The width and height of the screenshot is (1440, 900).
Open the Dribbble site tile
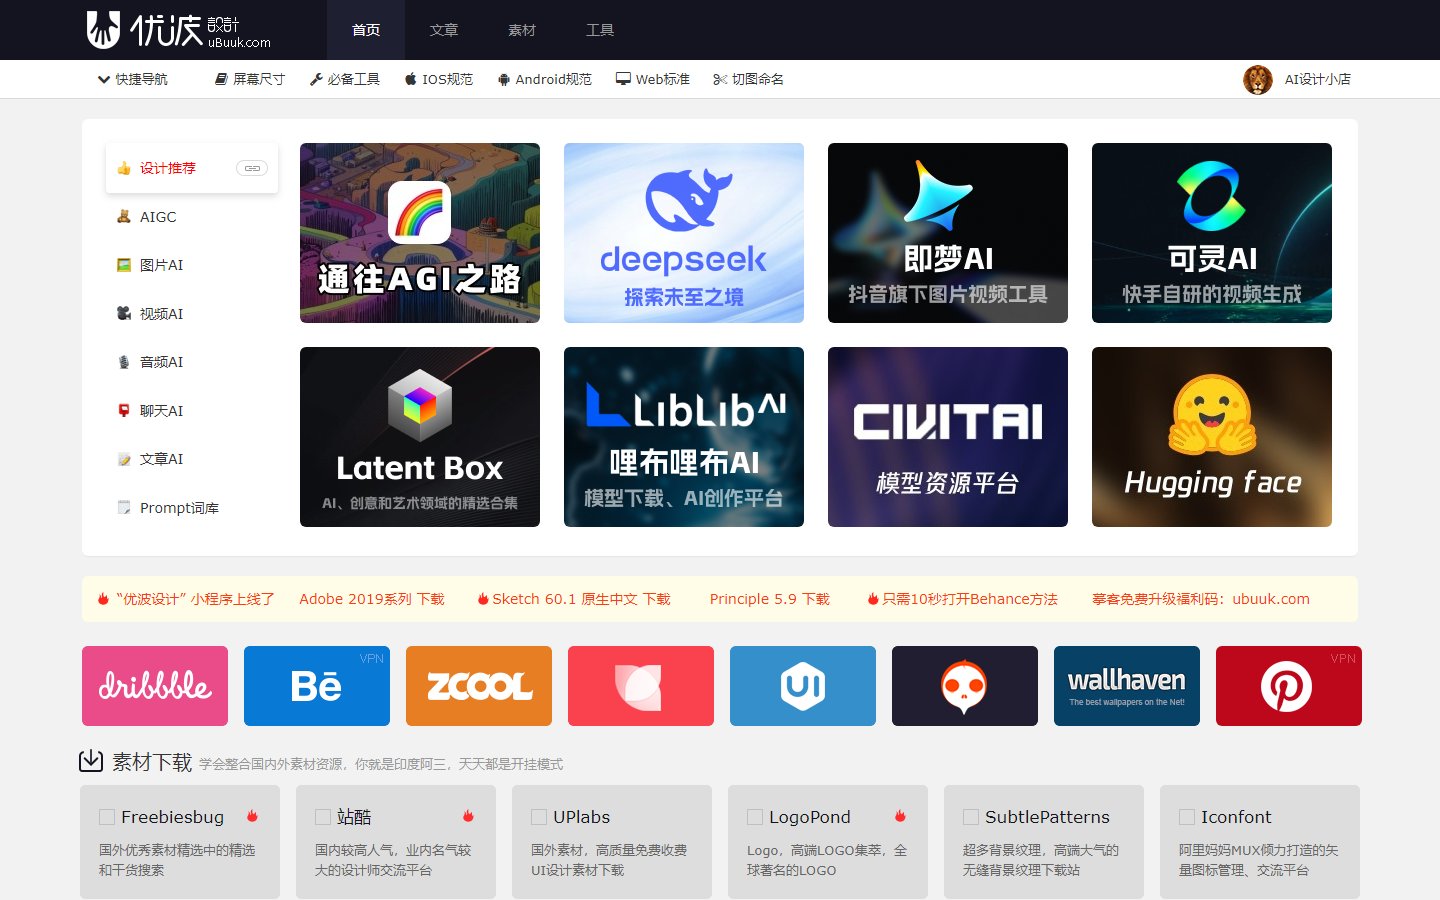[155, 686]
